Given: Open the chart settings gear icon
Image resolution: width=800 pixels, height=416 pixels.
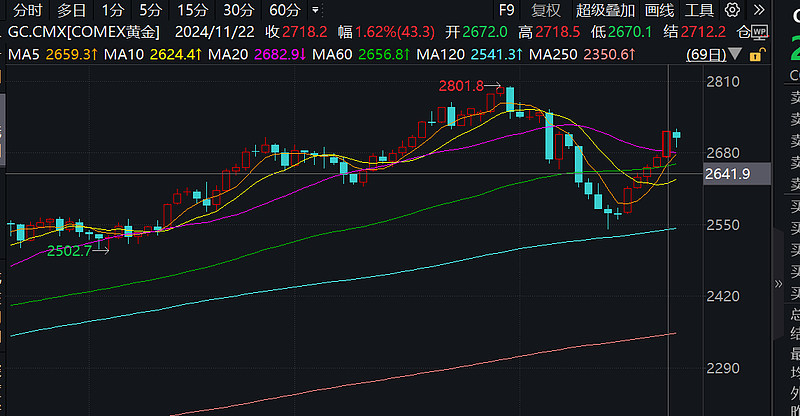Looking at the screenshot, I should tap(732, 10).
